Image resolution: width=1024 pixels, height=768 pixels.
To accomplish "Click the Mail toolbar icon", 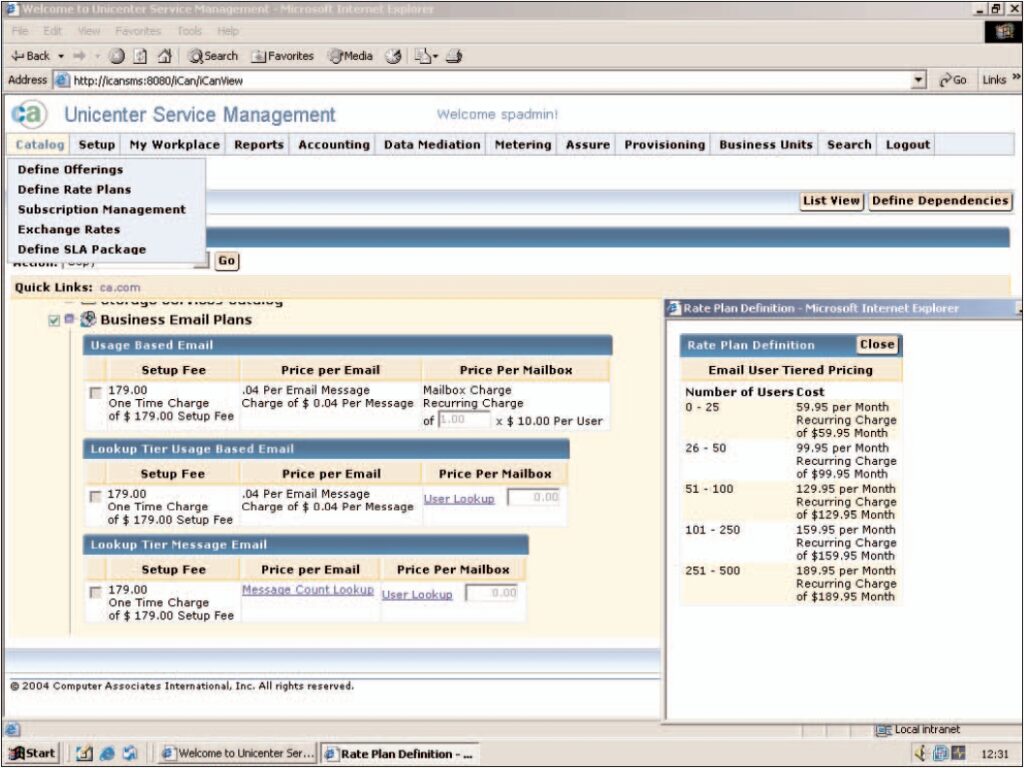I will click(422, 56).
